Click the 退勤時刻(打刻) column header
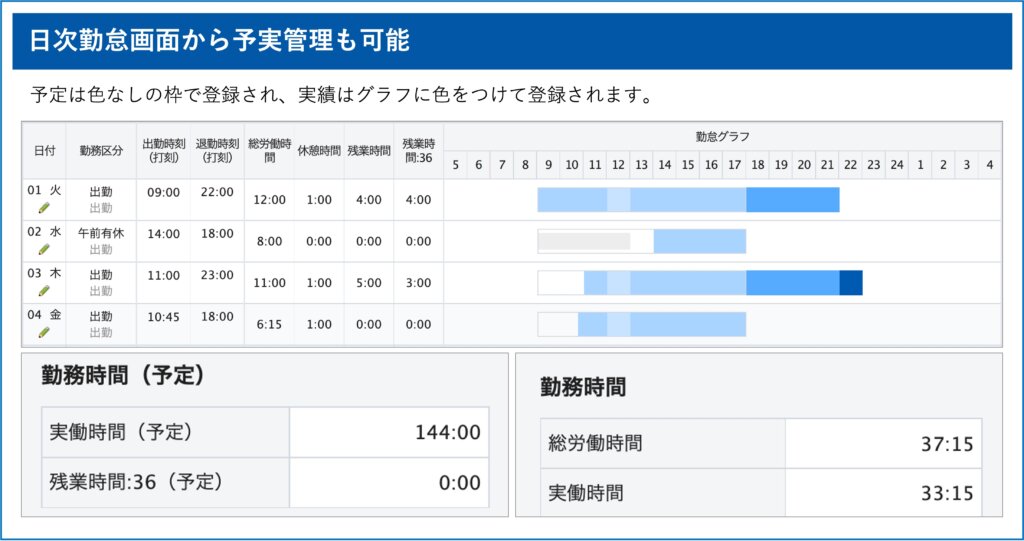The image size is (1024, 541). (217, 151)
